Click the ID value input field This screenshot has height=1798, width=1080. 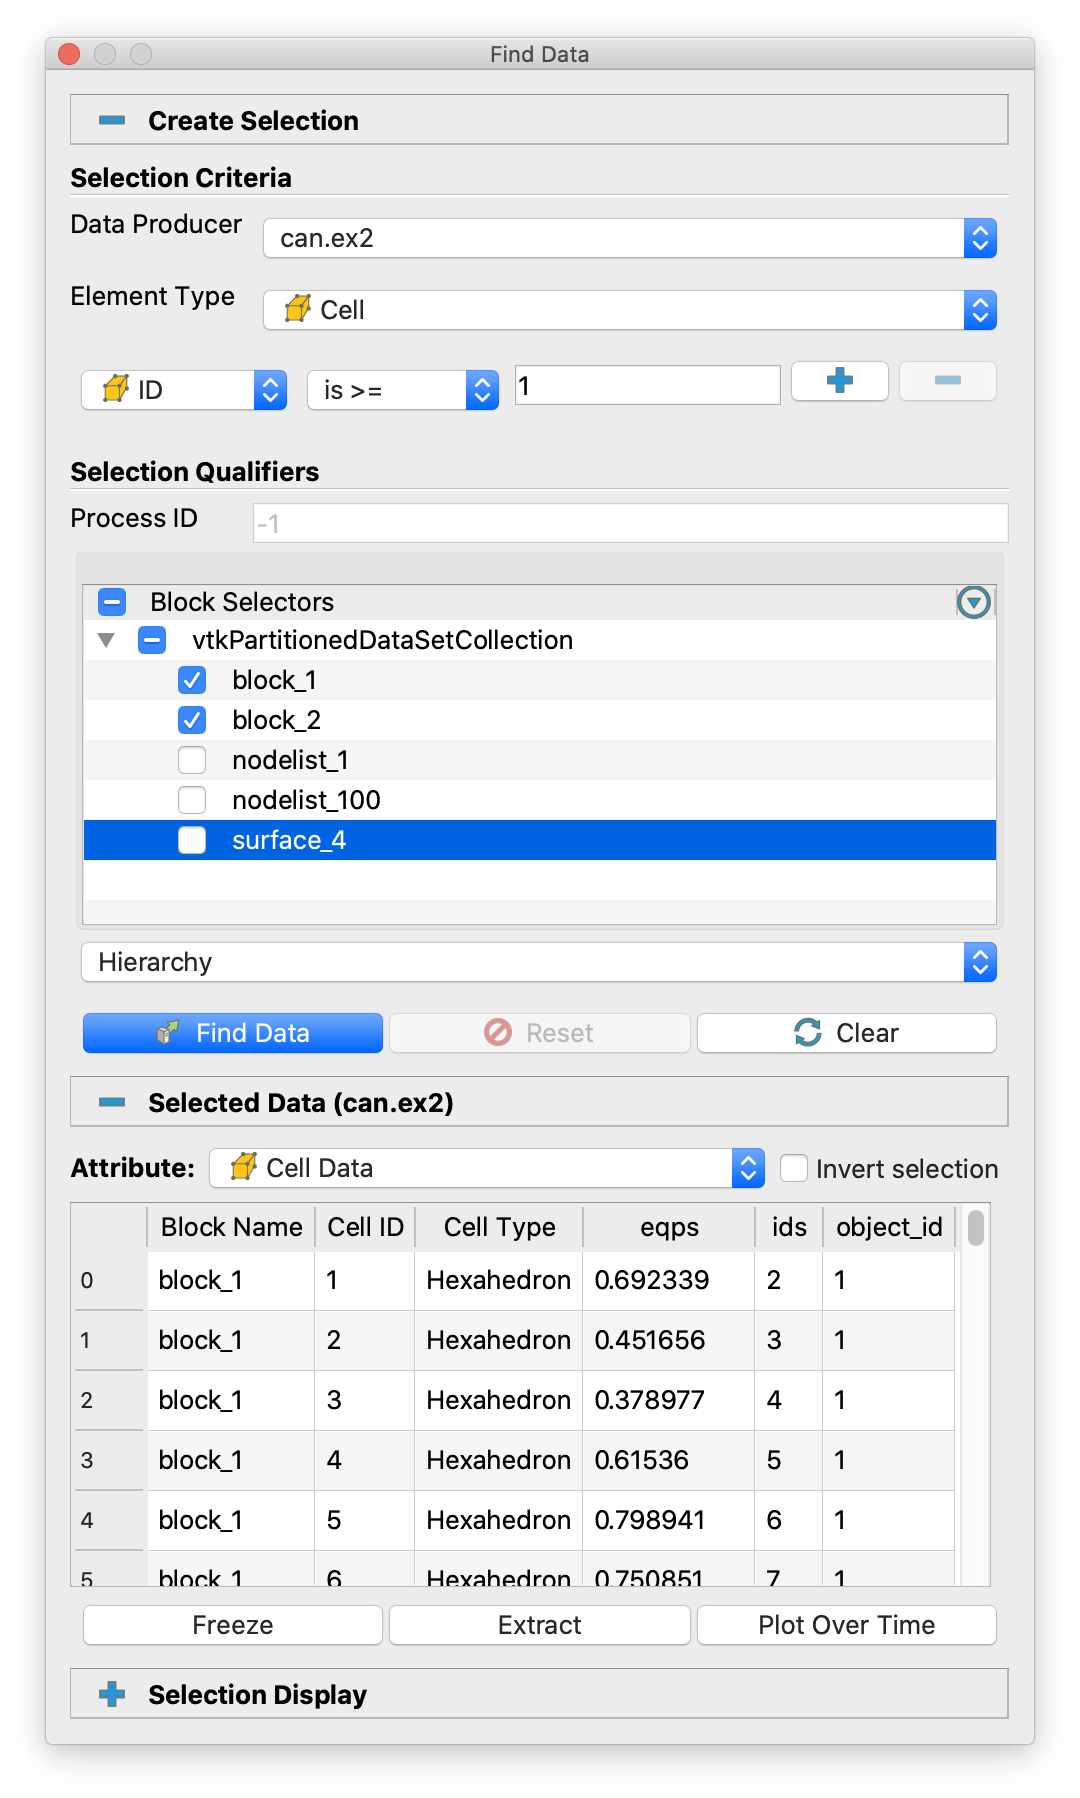(647, 385)
